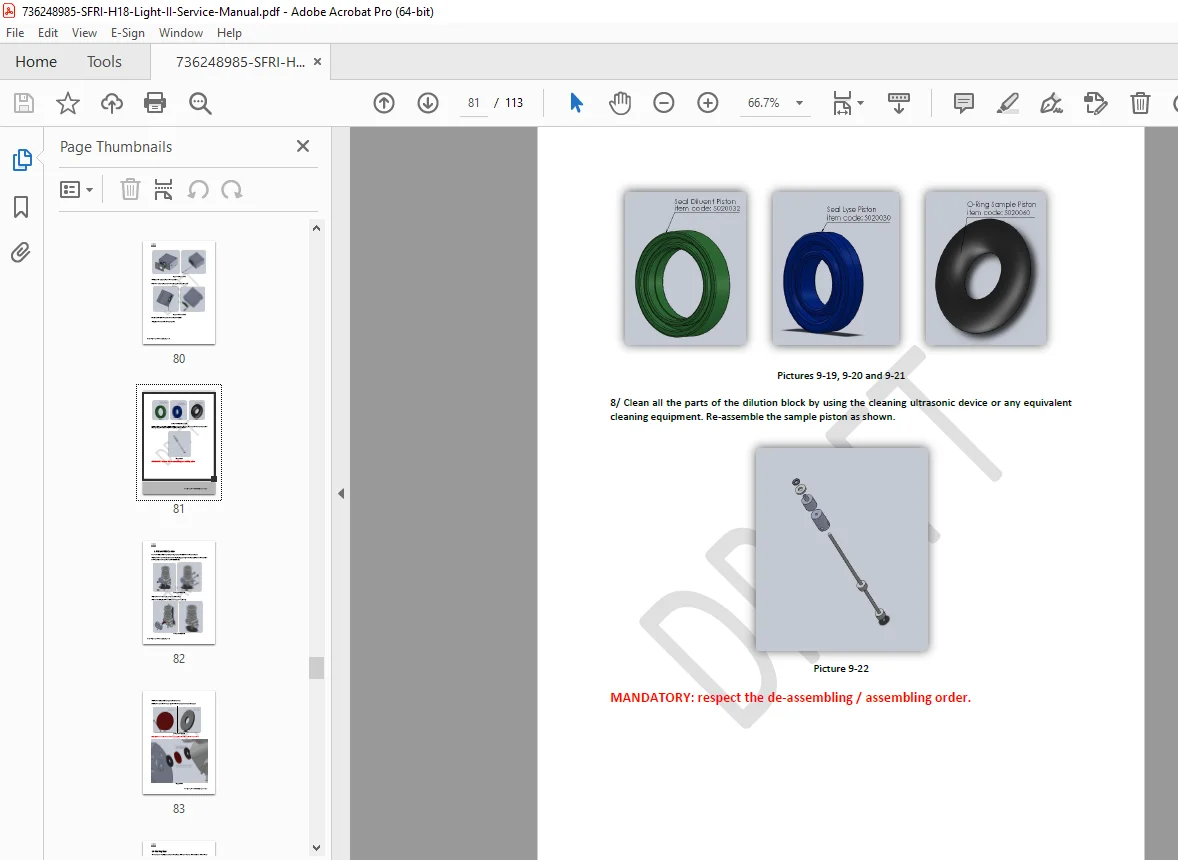Screen dimensions: 1178x860
Task: Activate the Selection arrow tool
Action: point(576,103)
